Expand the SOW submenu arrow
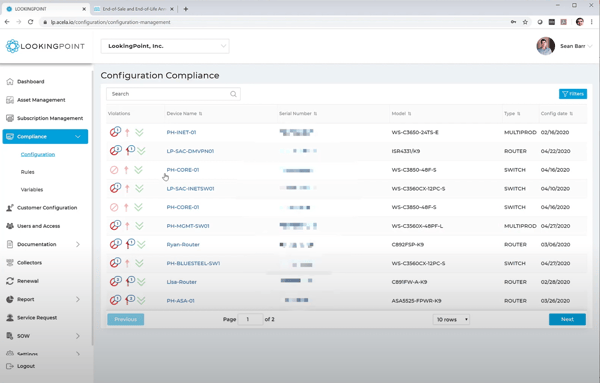Viewport: 600px width, 383px height. 78,336
